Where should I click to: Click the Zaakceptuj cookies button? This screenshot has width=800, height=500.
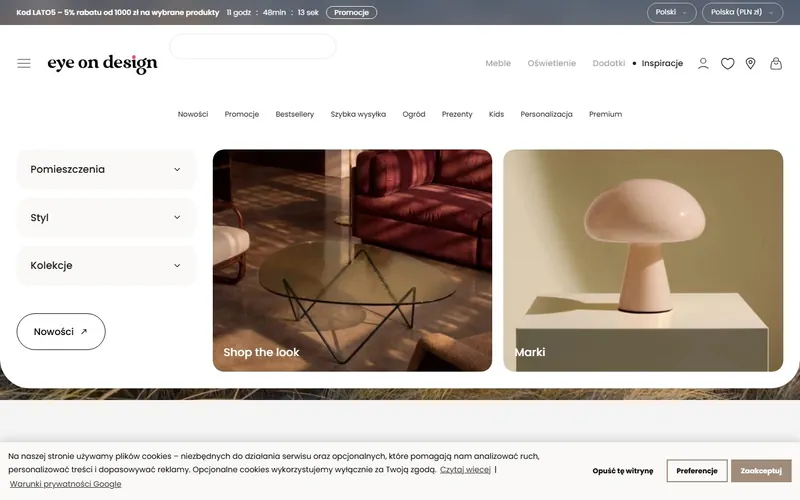click(761, 470)
